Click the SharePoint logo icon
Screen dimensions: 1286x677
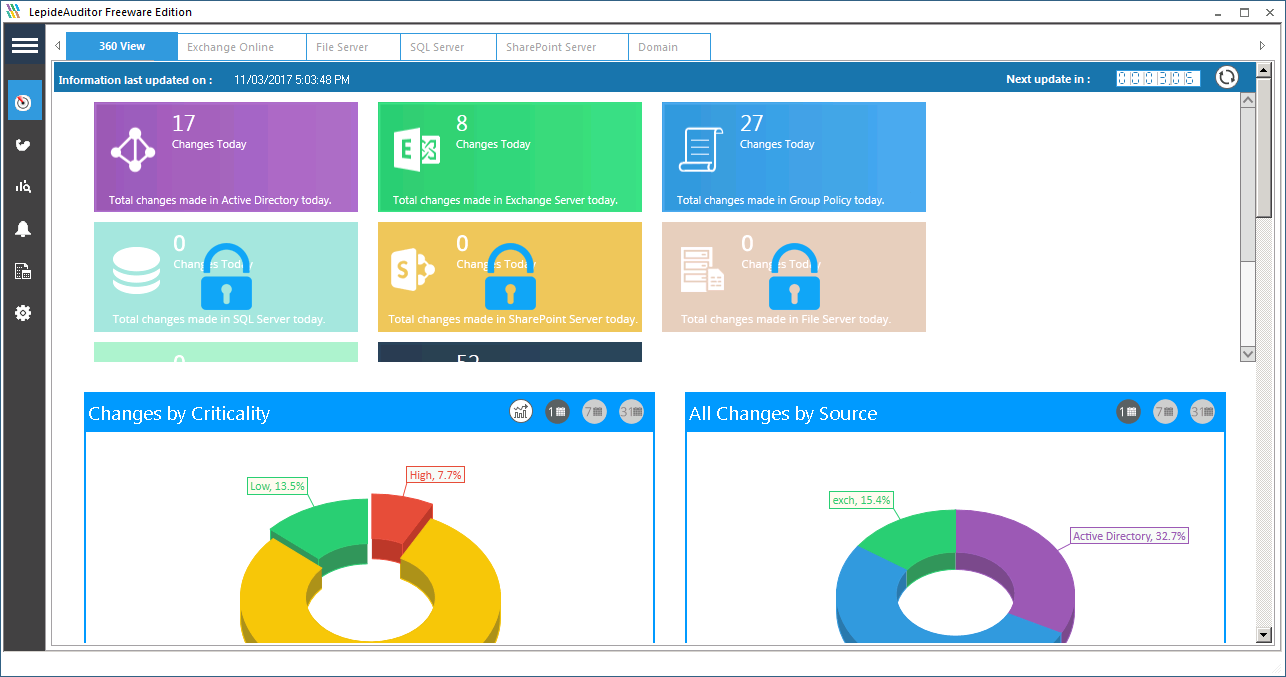click(413, 270)
